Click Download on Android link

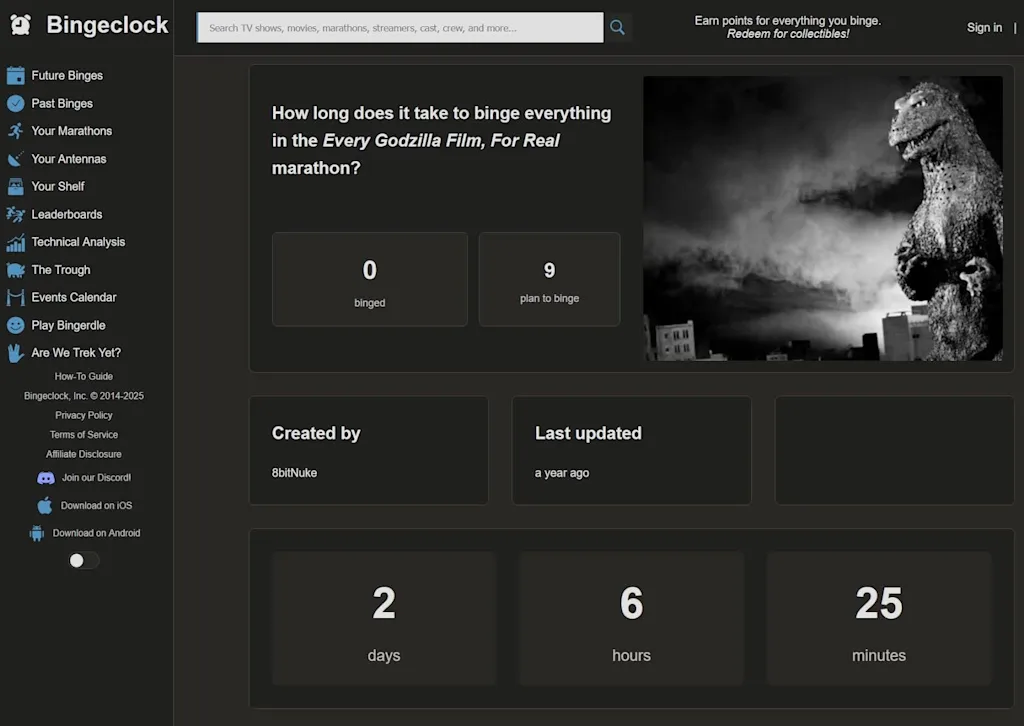click(97, 533)
